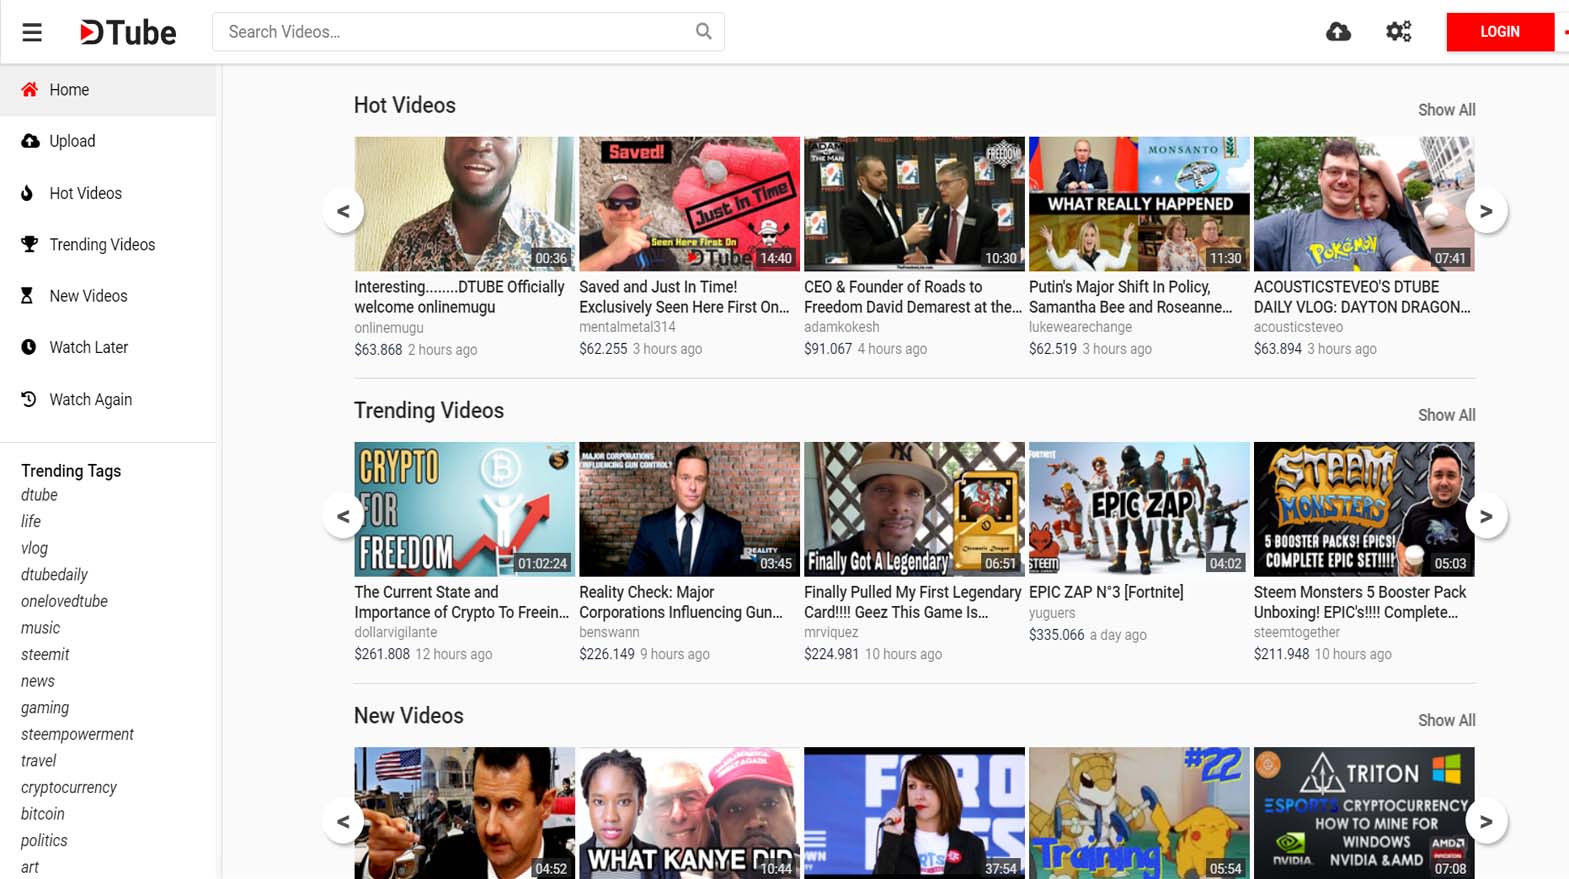Select the life trending tag
This screenshot has width=1569, height=879.
tap(31, 521)
